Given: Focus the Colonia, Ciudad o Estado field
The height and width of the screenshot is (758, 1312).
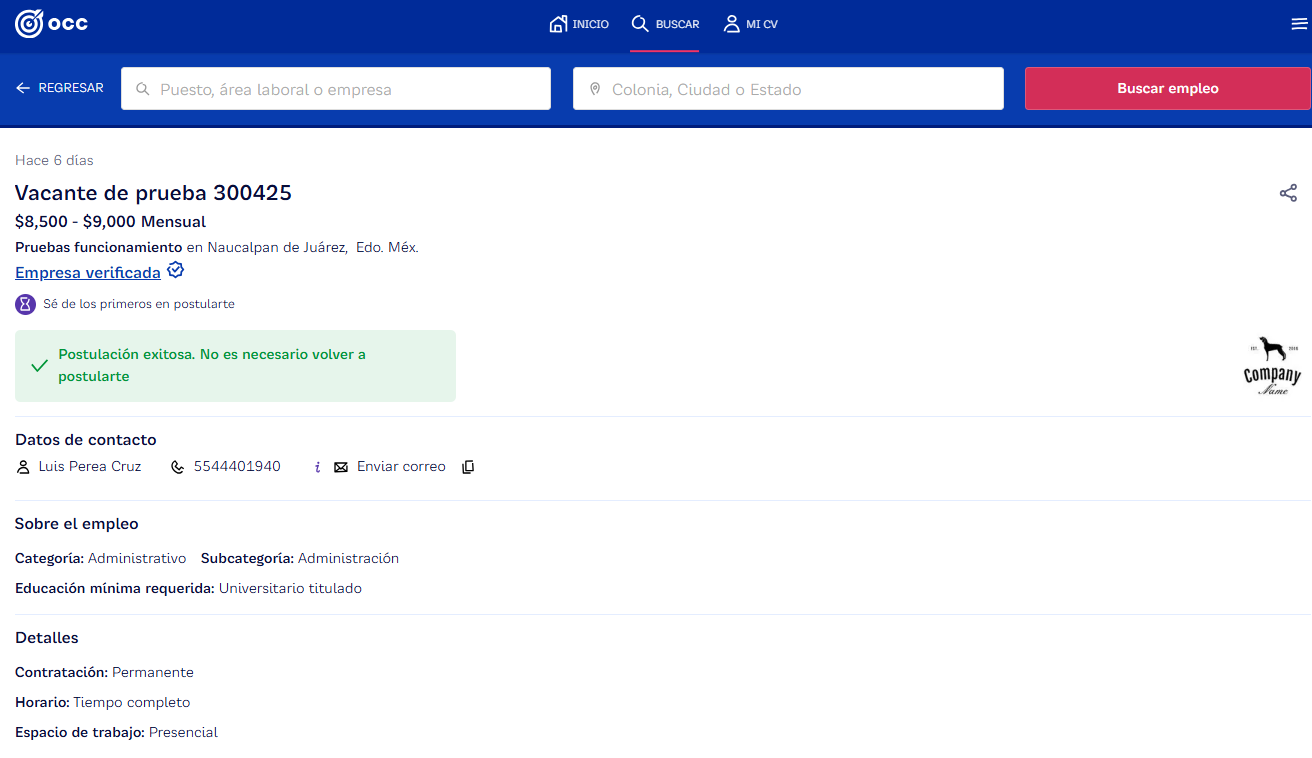Looking at the screenshot, I should [800, 89].
